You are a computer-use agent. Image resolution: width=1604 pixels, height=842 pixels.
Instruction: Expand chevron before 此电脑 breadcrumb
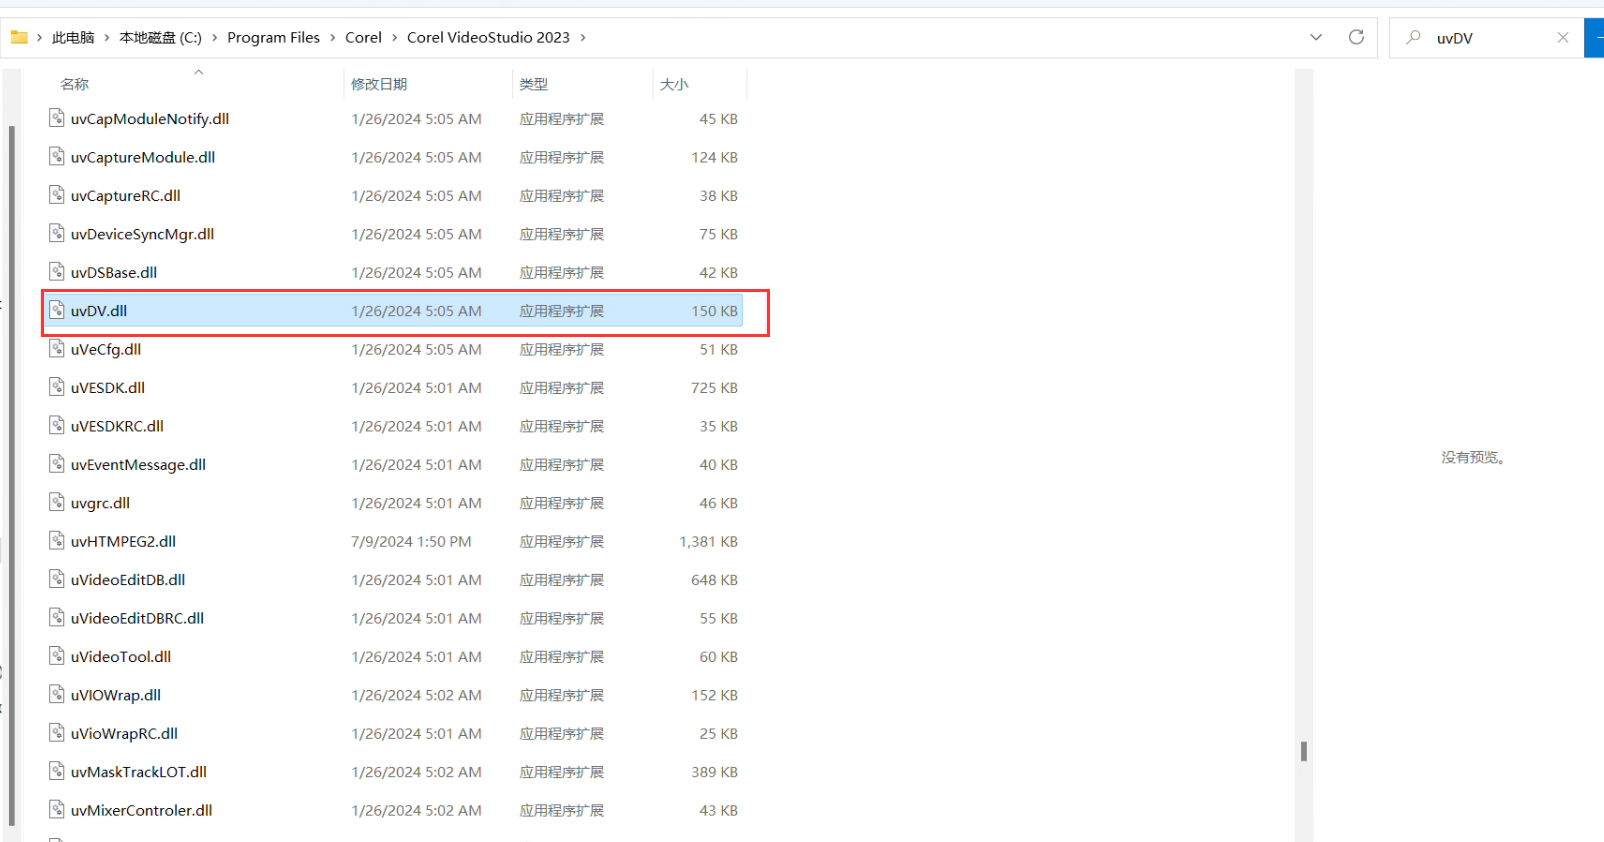pos(40,38)
